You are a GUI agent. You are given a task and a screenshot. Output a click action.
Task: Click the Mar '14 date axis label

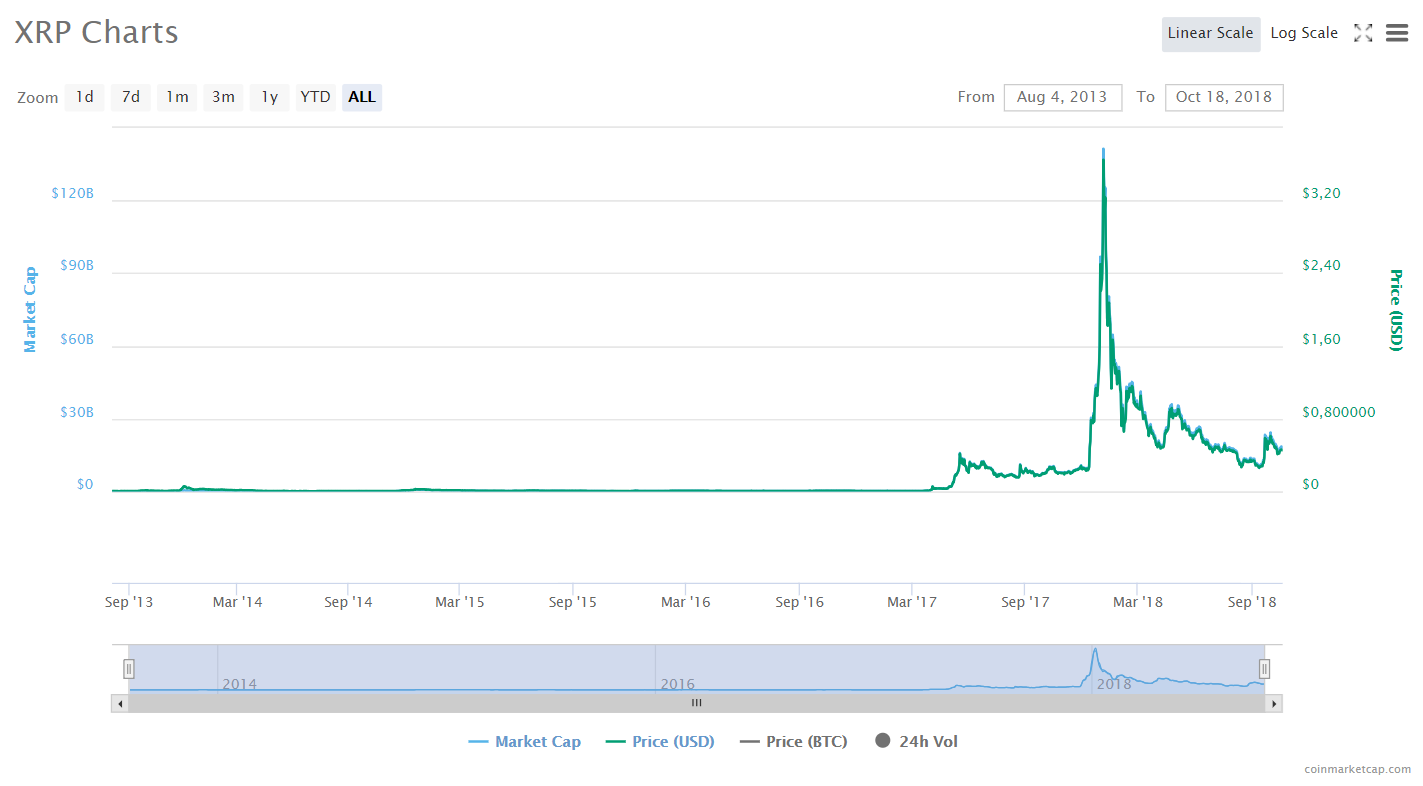(237, 602)
